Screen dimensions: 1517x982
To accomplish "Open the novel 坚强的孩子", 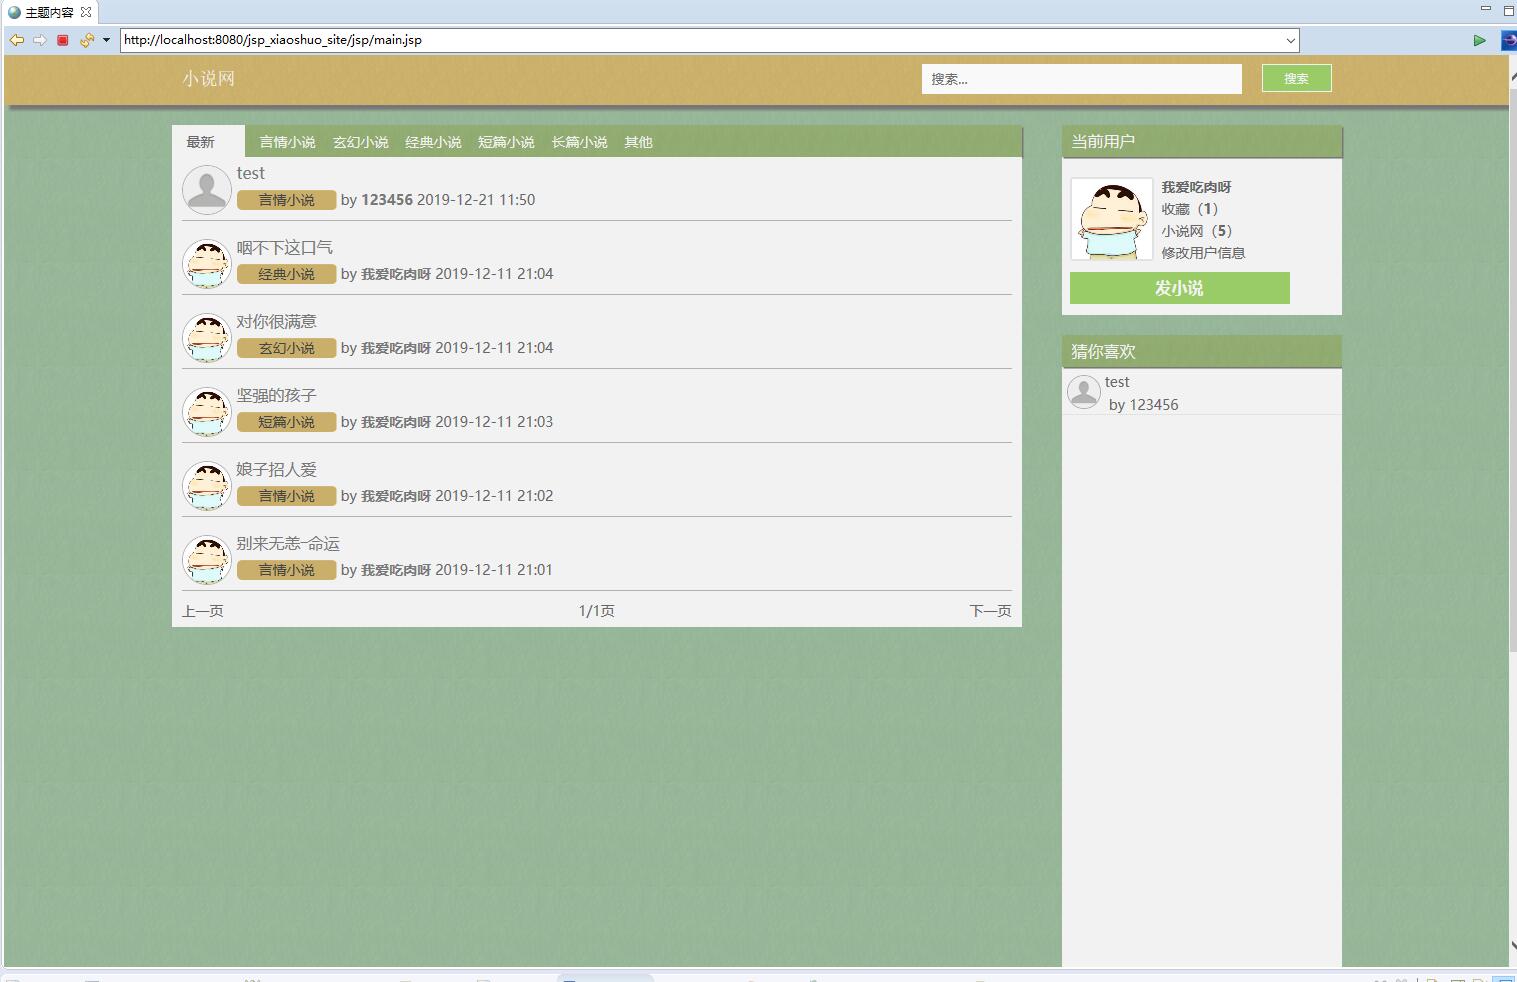I will pyautogui.click(x=276, y=395).
